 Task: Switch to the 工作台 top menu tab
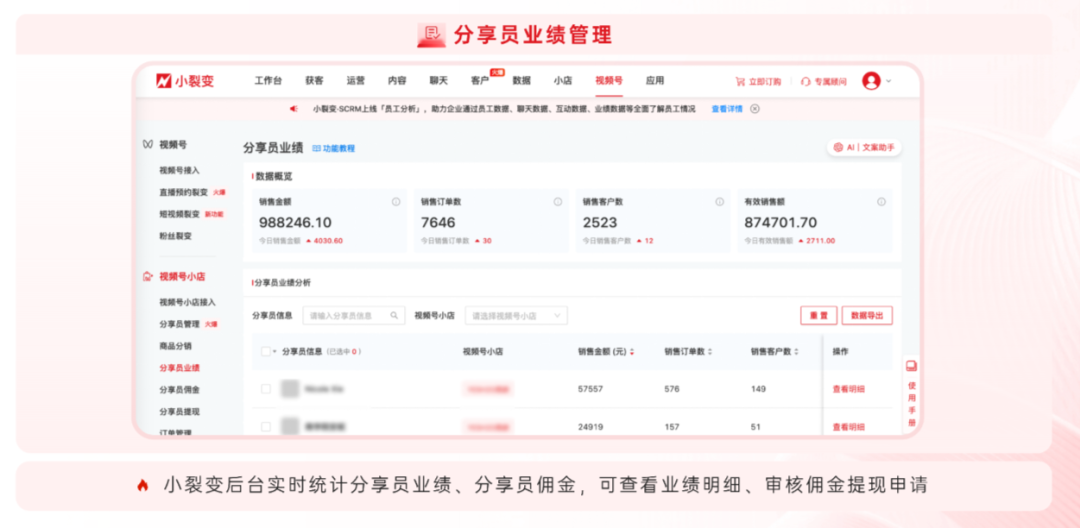pos(268,81)
